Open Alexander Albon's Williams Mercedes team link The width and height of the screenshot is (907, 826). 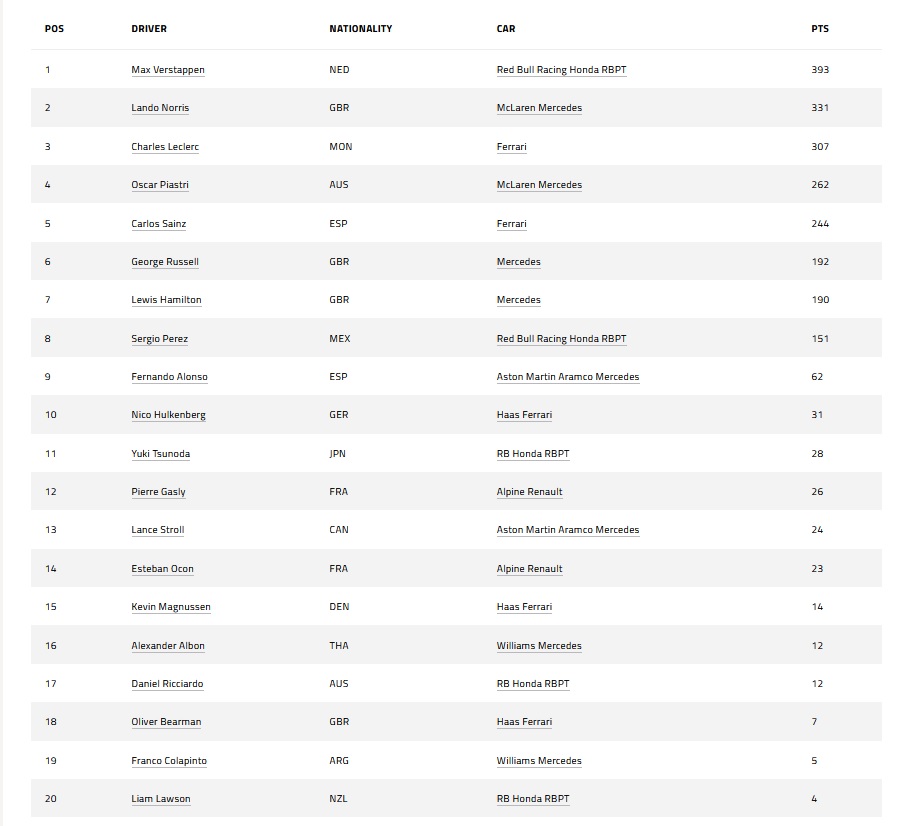(x=539, y=646)
